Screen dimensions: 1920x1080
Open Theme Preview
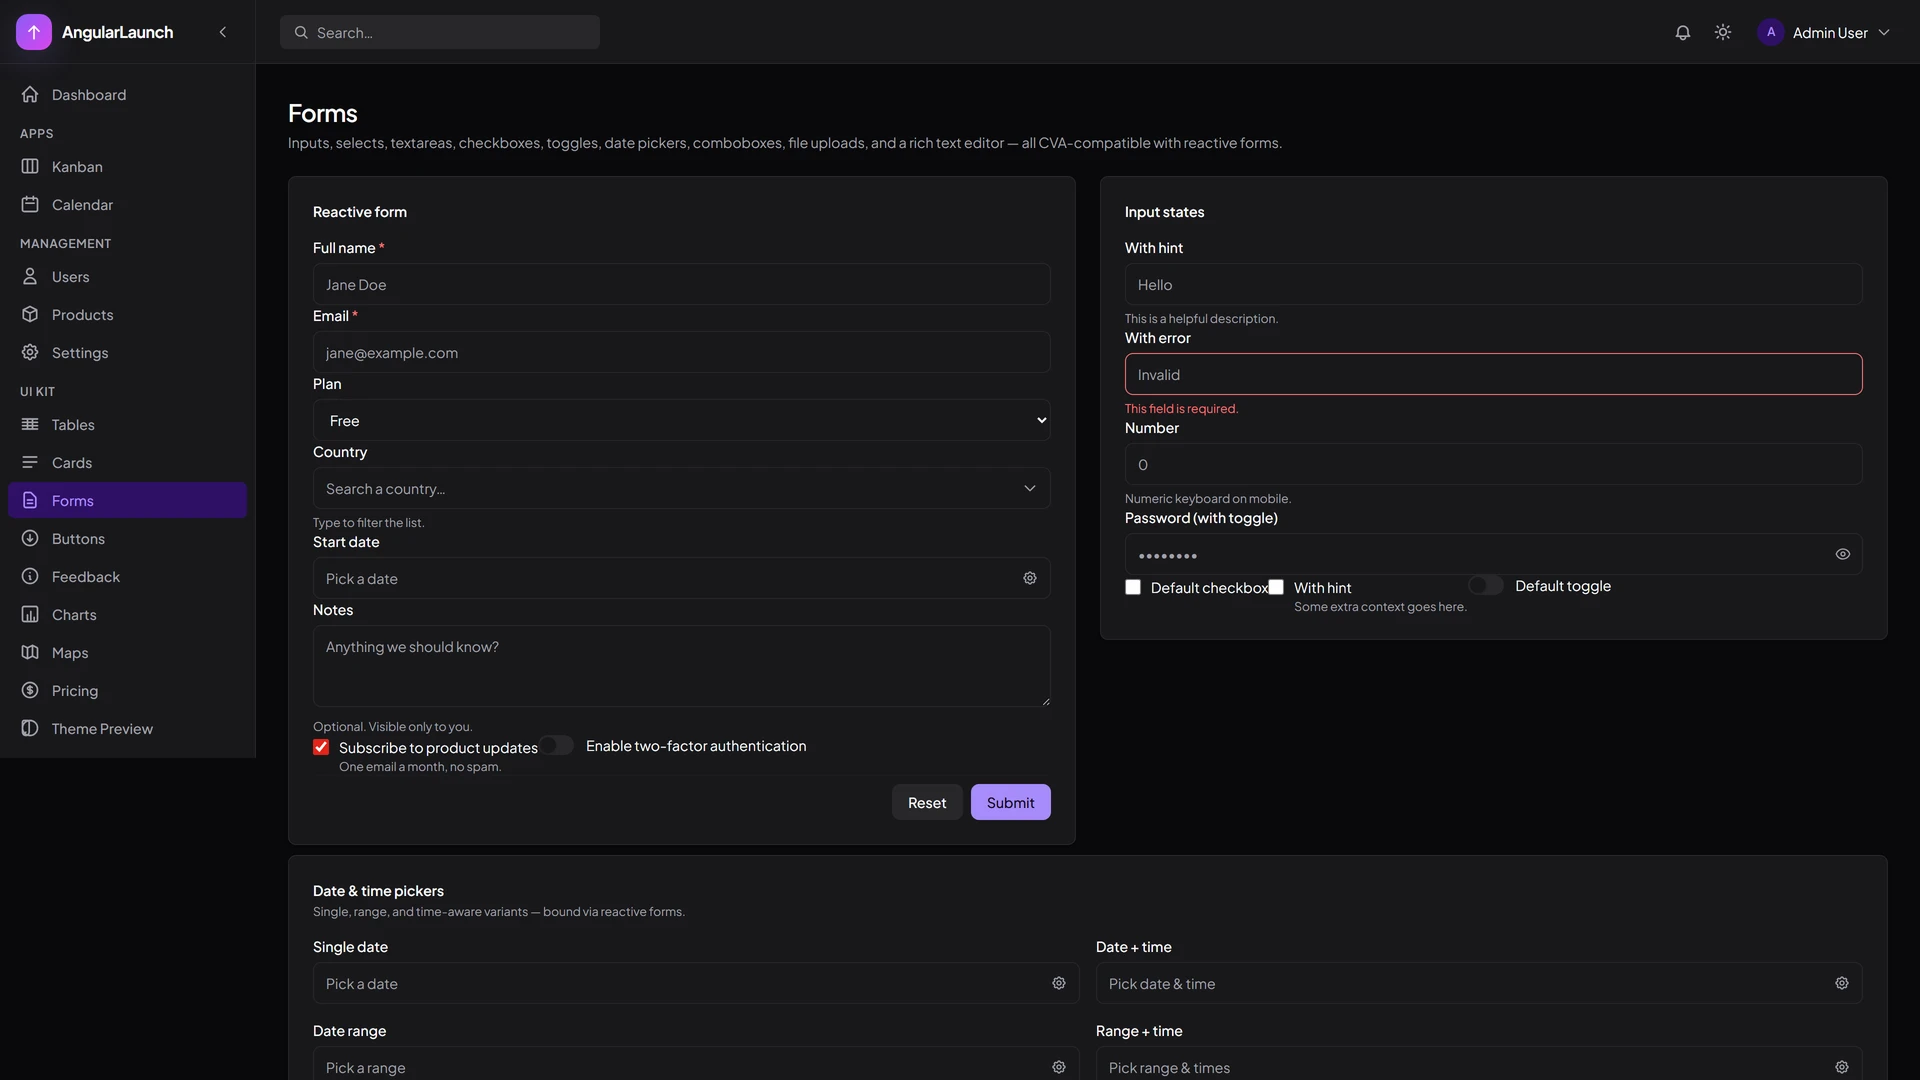[x=127, y=728]
